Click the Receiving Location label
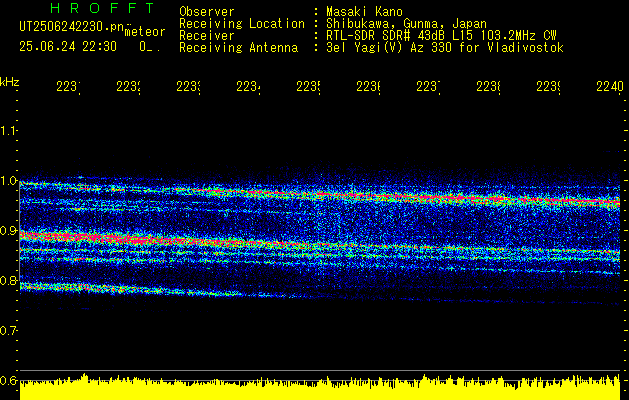This screenshot has height=400, width=629. (x=242, y=23)
